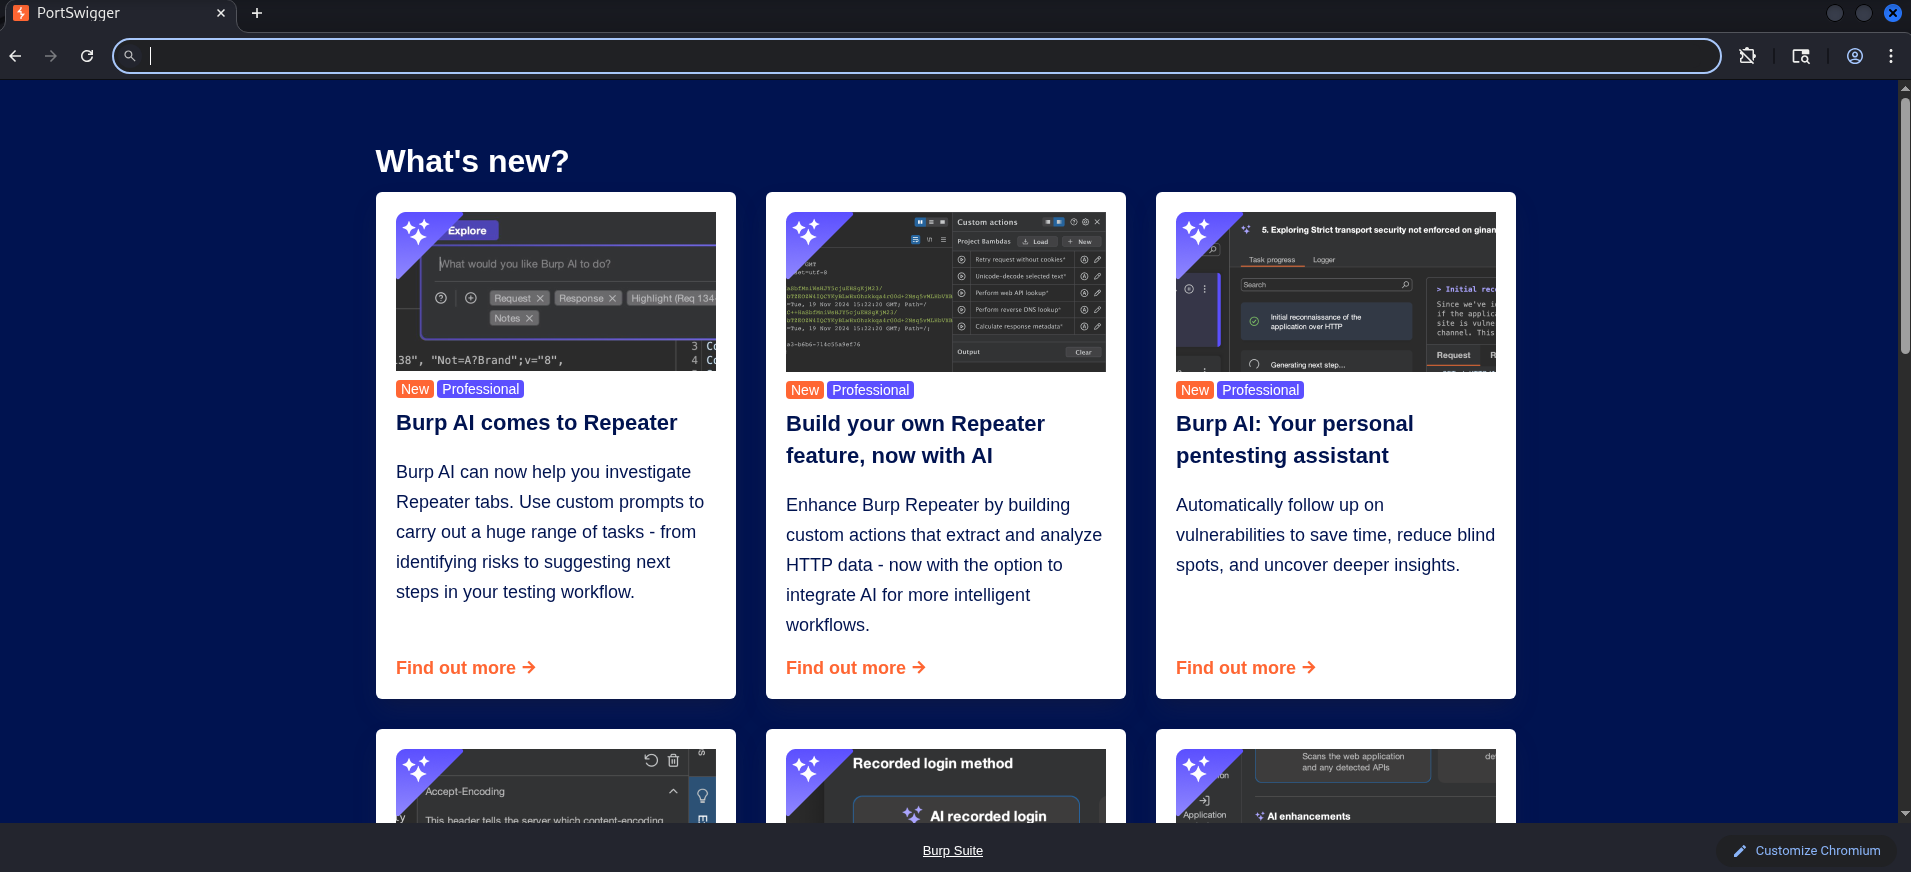Open the tab search icon in toolbar
The width and height of the screenshot is (1911, 872).
[x=1801, y=56]
